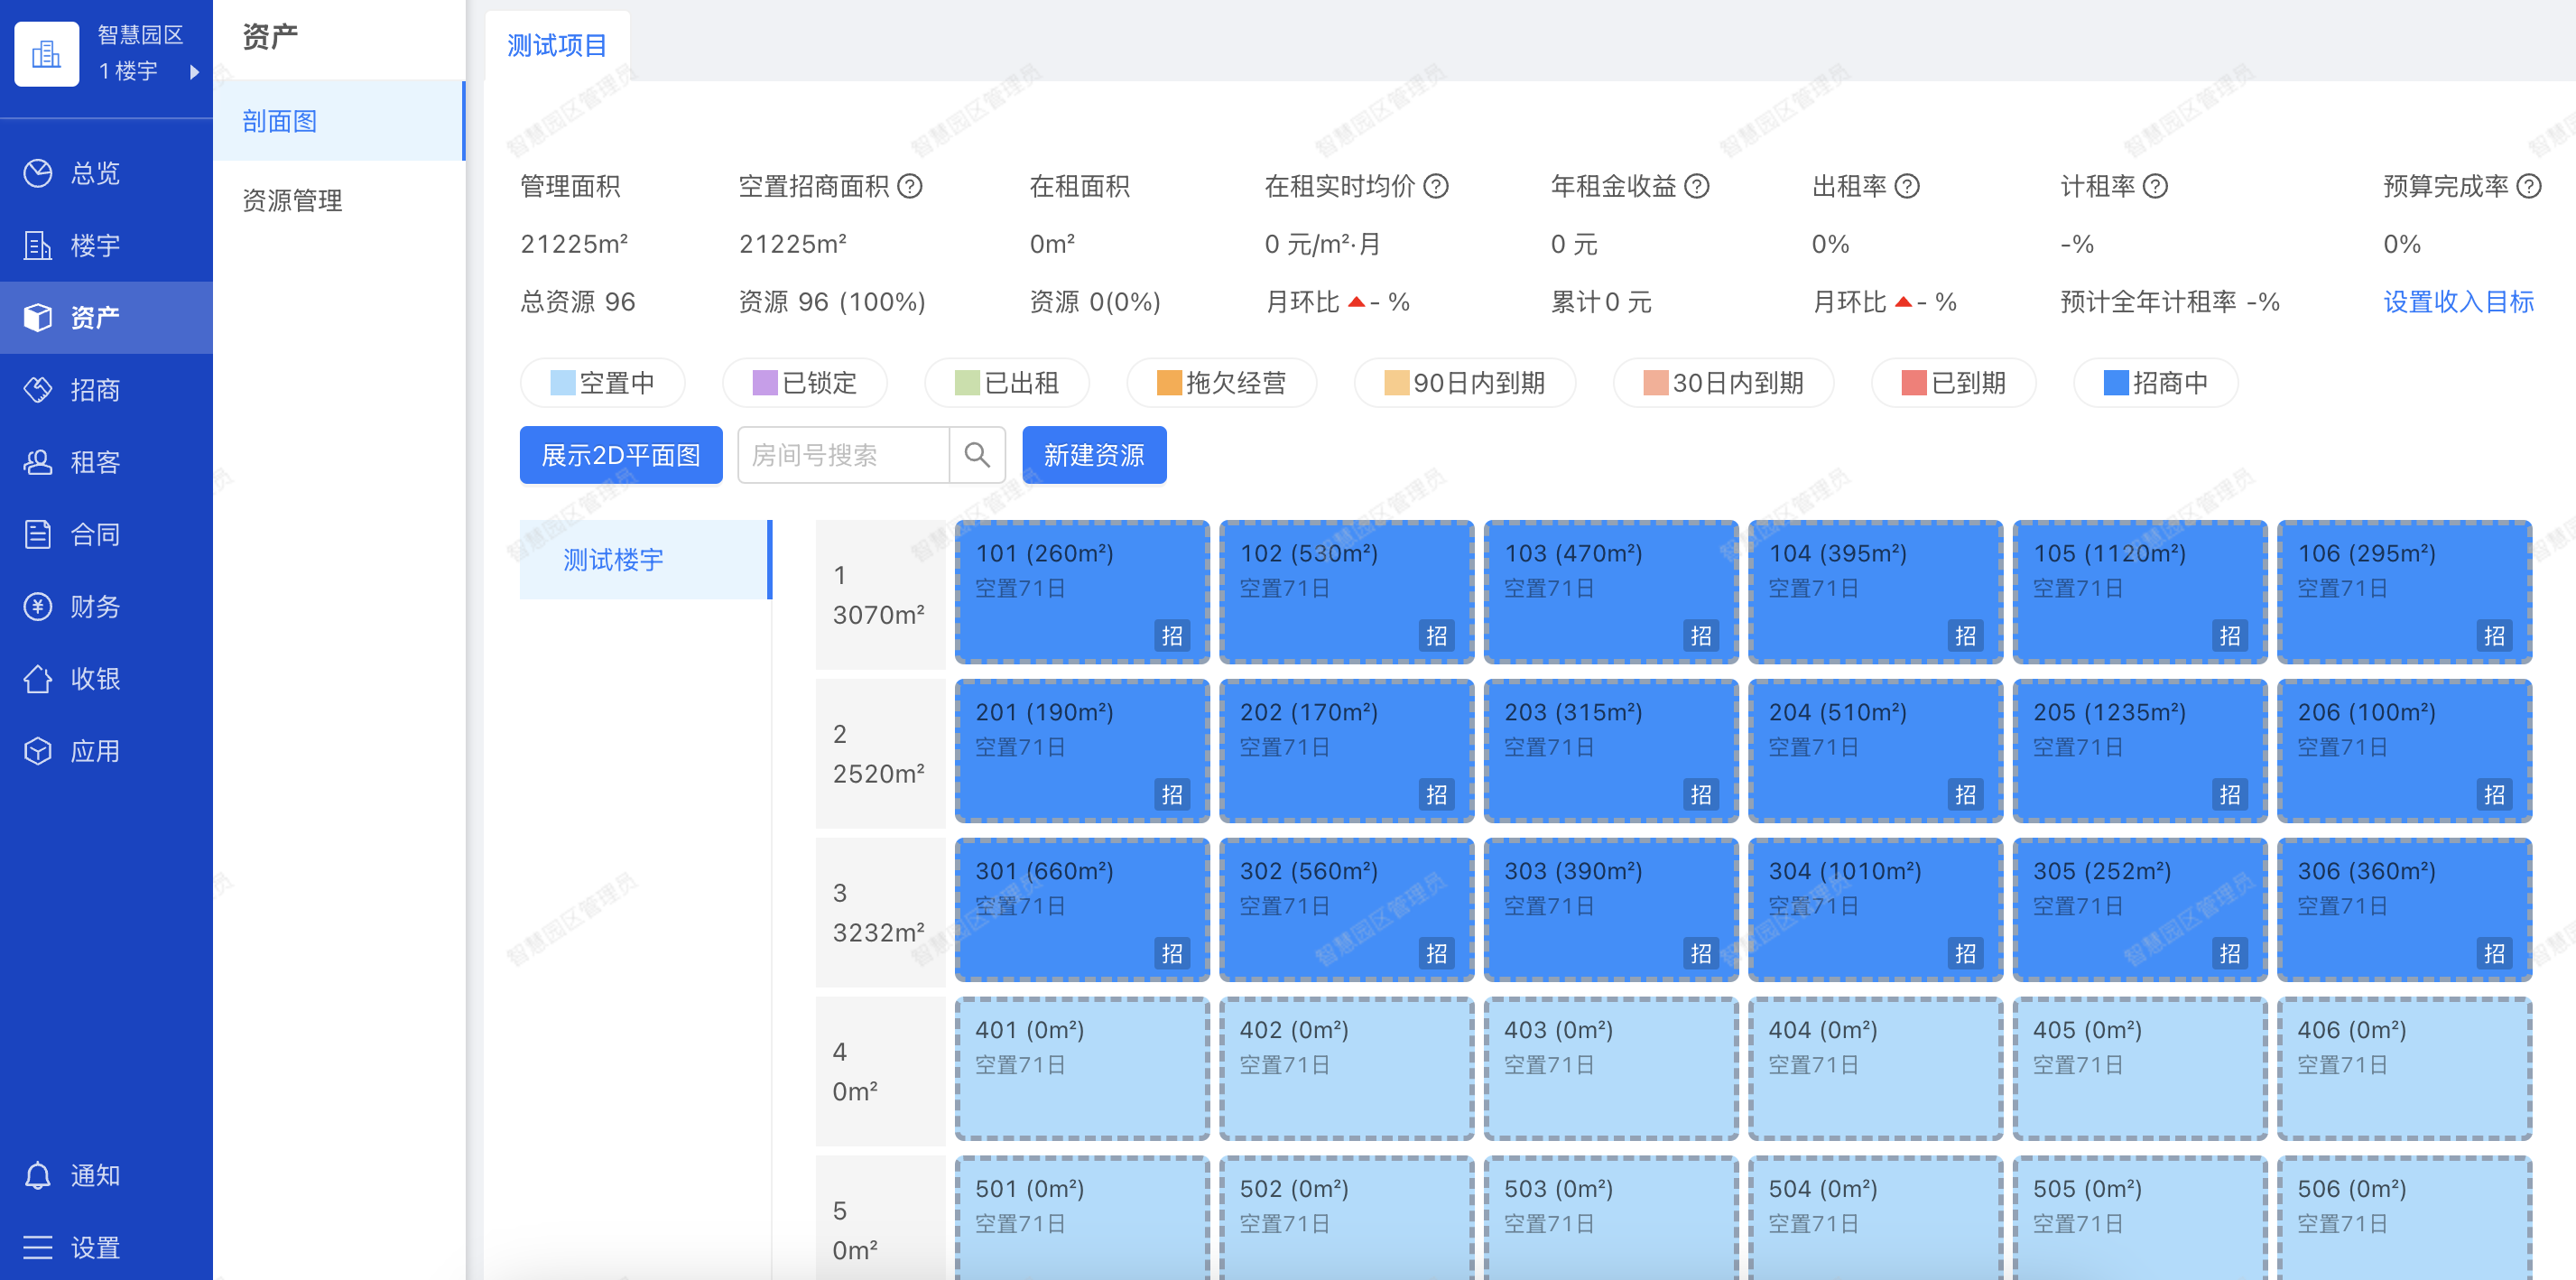2576x1280 pixels.
Task: Open 招商 leasing section in sidebar
Action: (106, 390)
